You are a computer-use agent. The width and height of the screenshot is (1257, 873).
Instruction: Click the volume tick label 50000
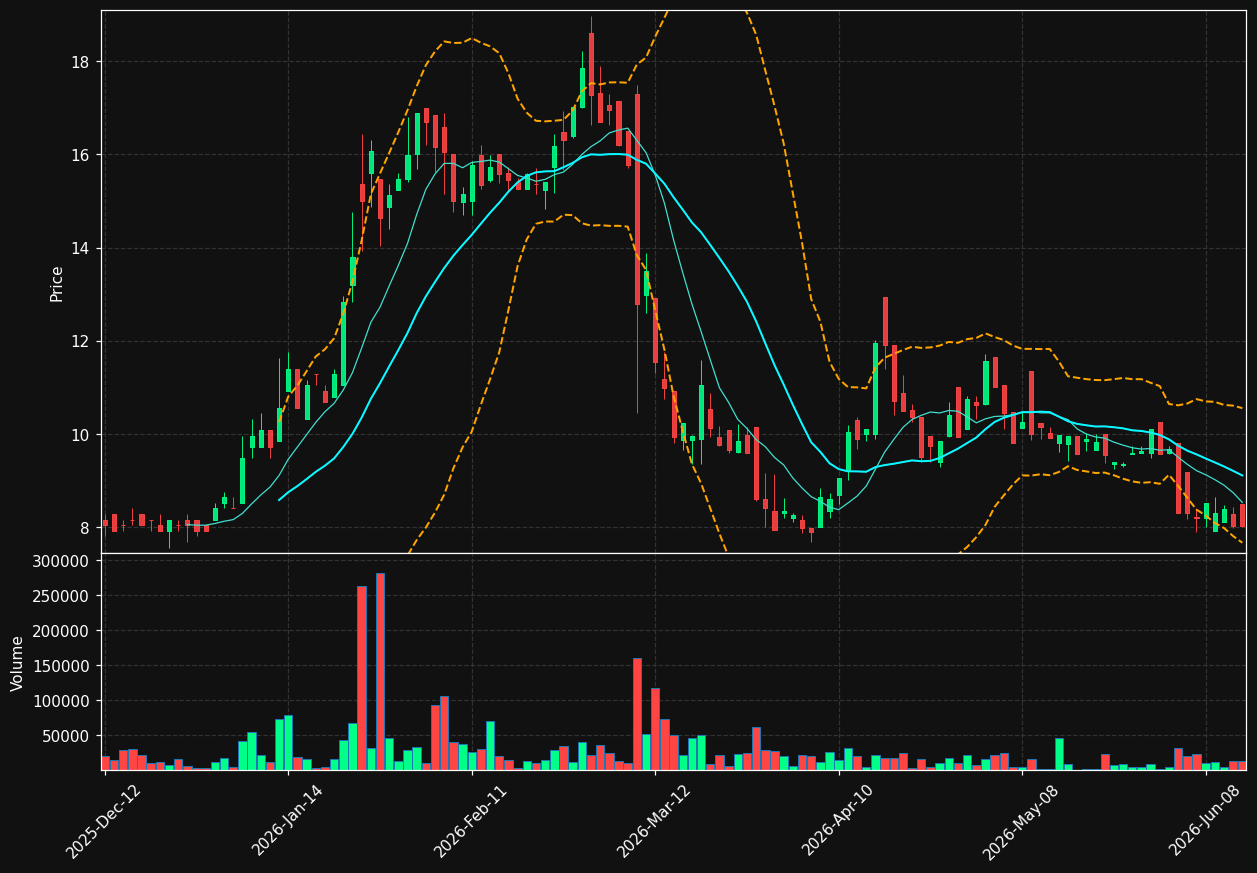[66, 736]
